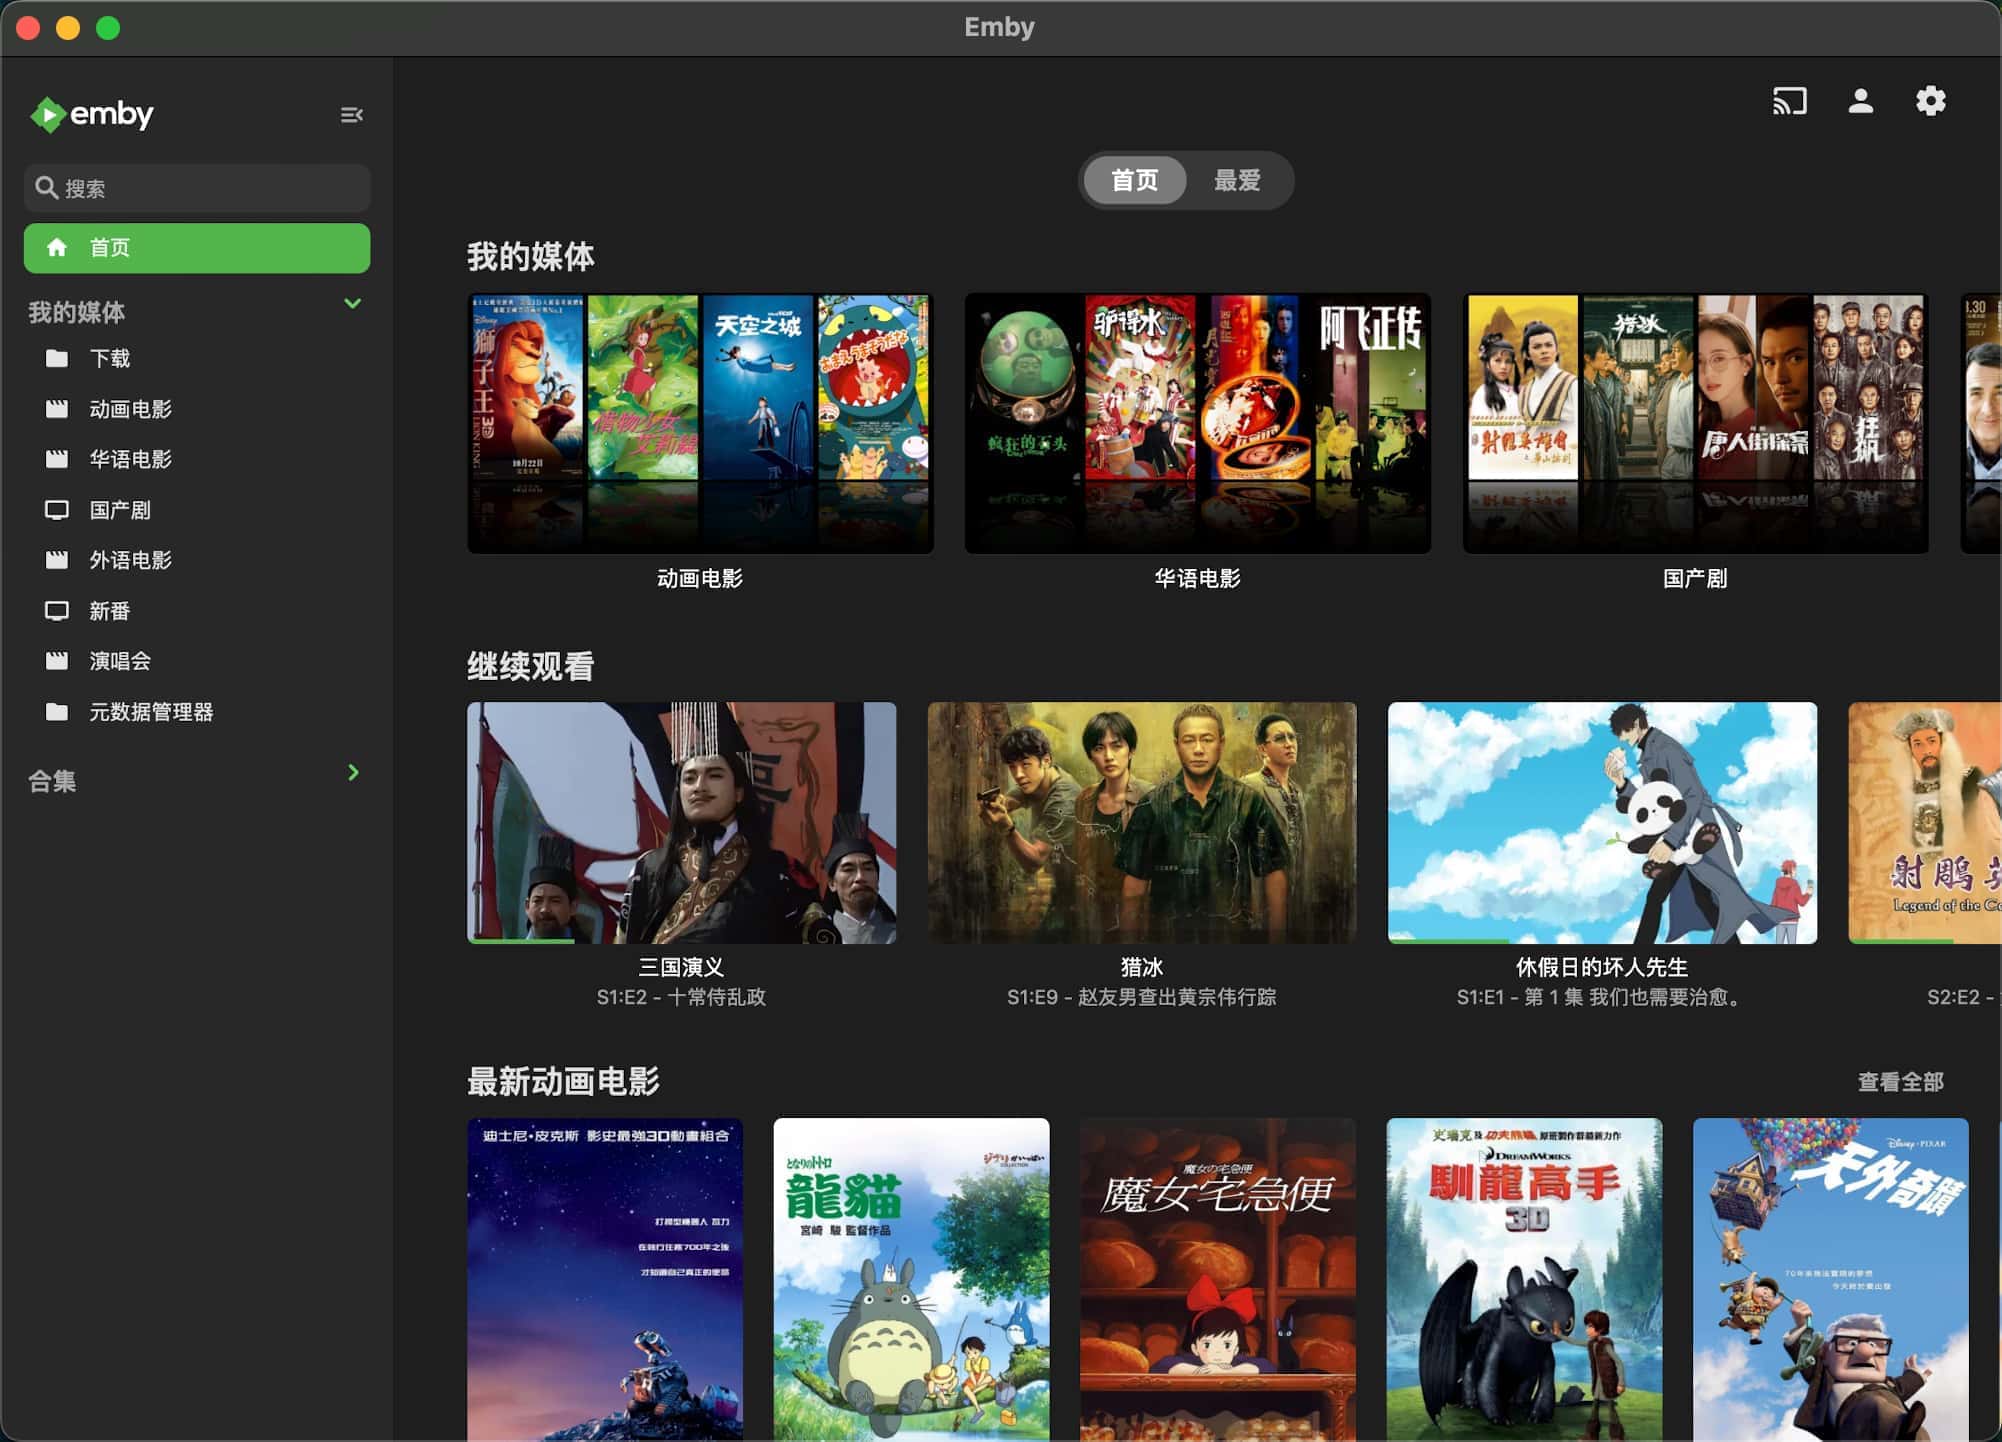This screenshot has width=2002, height=1442.
Task: Open the user profile icon
Action: coord(1860,102)
